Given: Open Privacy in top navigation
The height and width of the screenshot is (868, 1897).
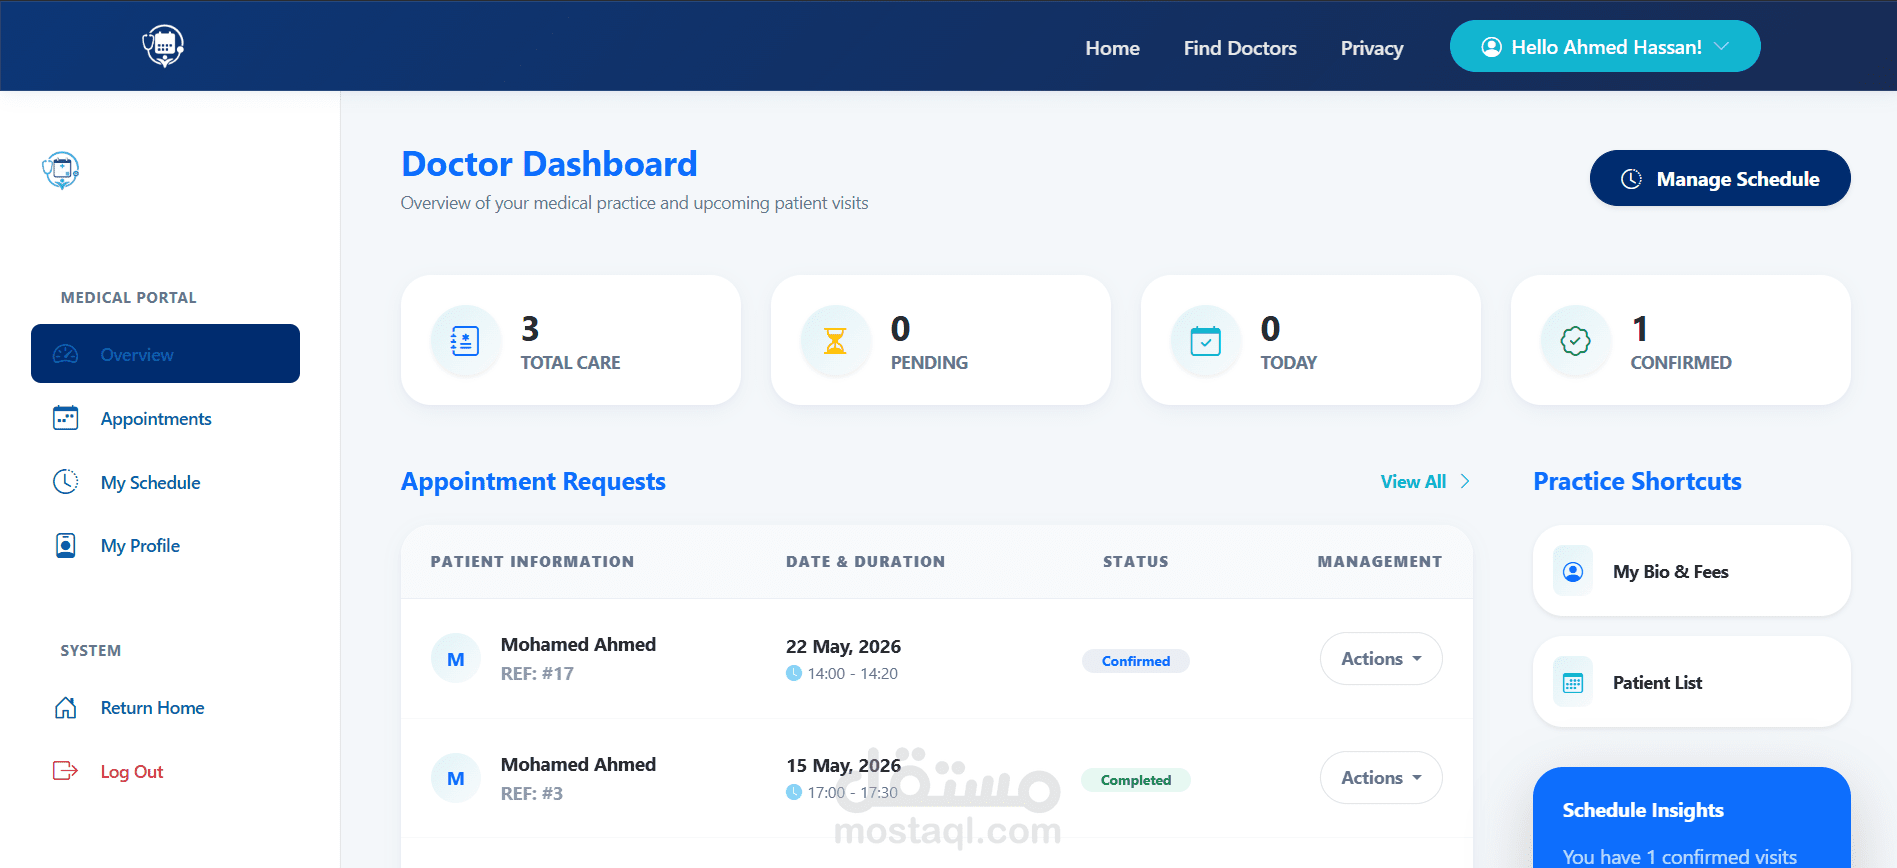Looking at the screenshot, I should [x=1372, y=48].
